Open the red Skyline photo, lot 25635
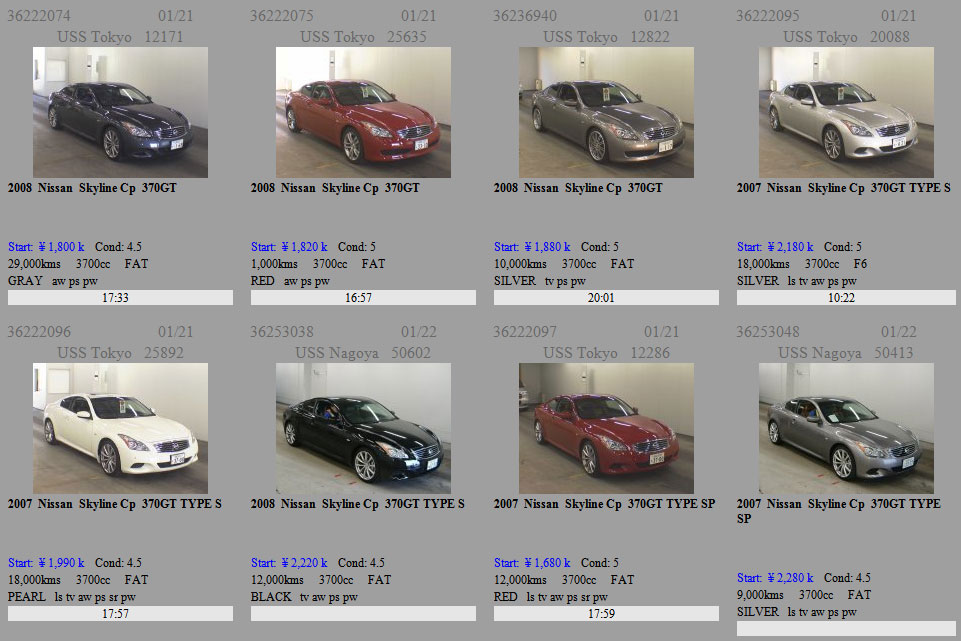Image resolution: width=961 pixels, height=641 pixels. tap(363, 112)
